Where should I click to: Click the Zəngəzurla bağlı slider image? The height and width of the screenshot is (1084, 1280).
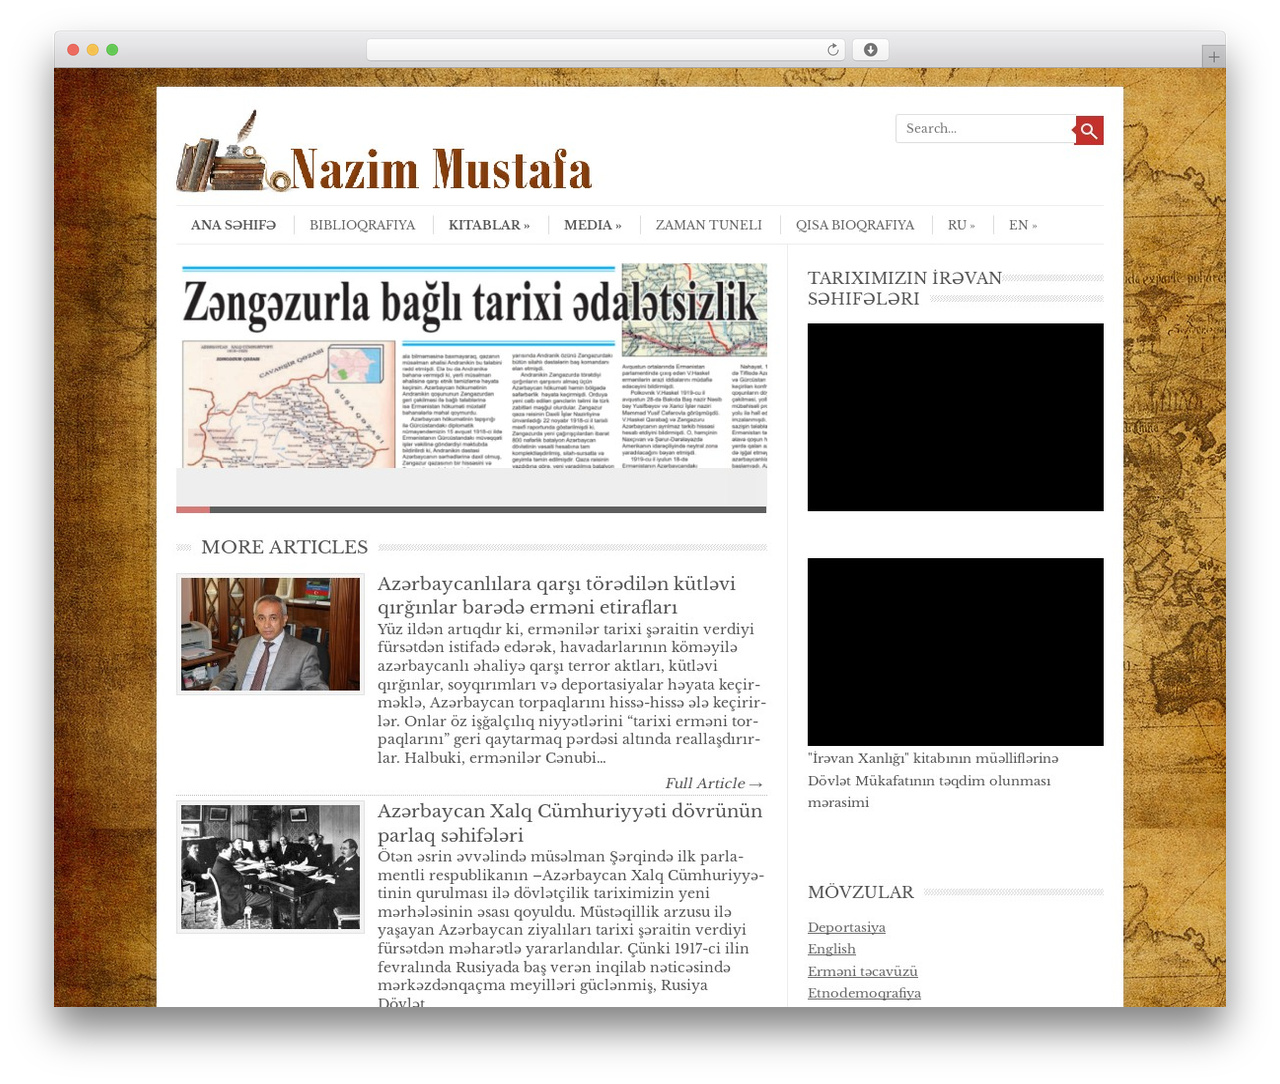point(472,365)
